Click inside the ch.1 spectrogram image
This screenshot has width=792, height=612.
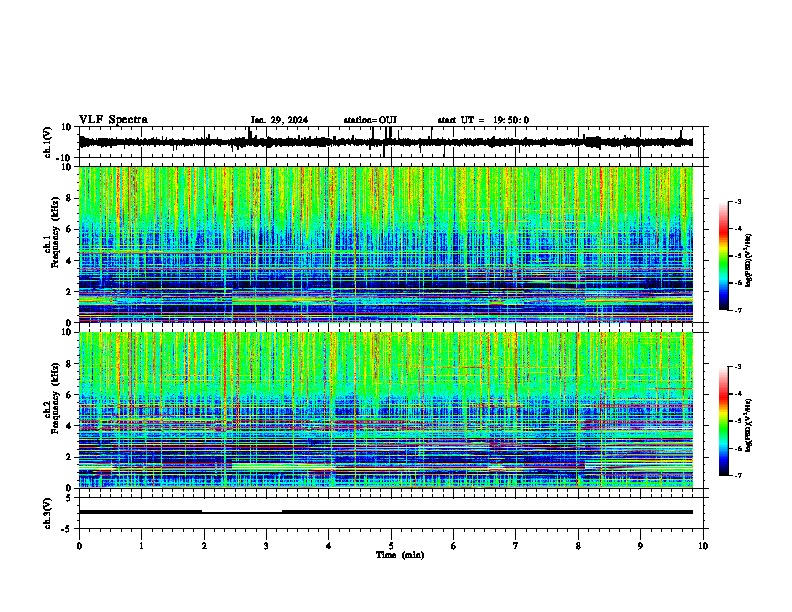pyautogui.click(x=385, y=244)
